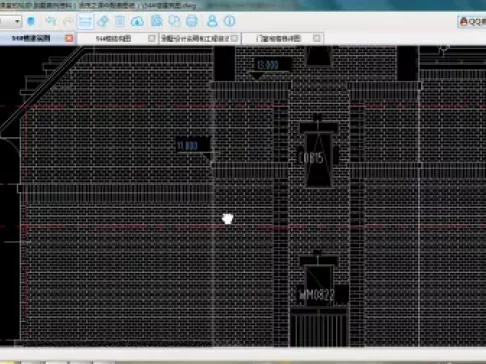
Task: Expand the dropdown arrow left of toolbar
Action: pyautogui.click(x=17, y=22)
